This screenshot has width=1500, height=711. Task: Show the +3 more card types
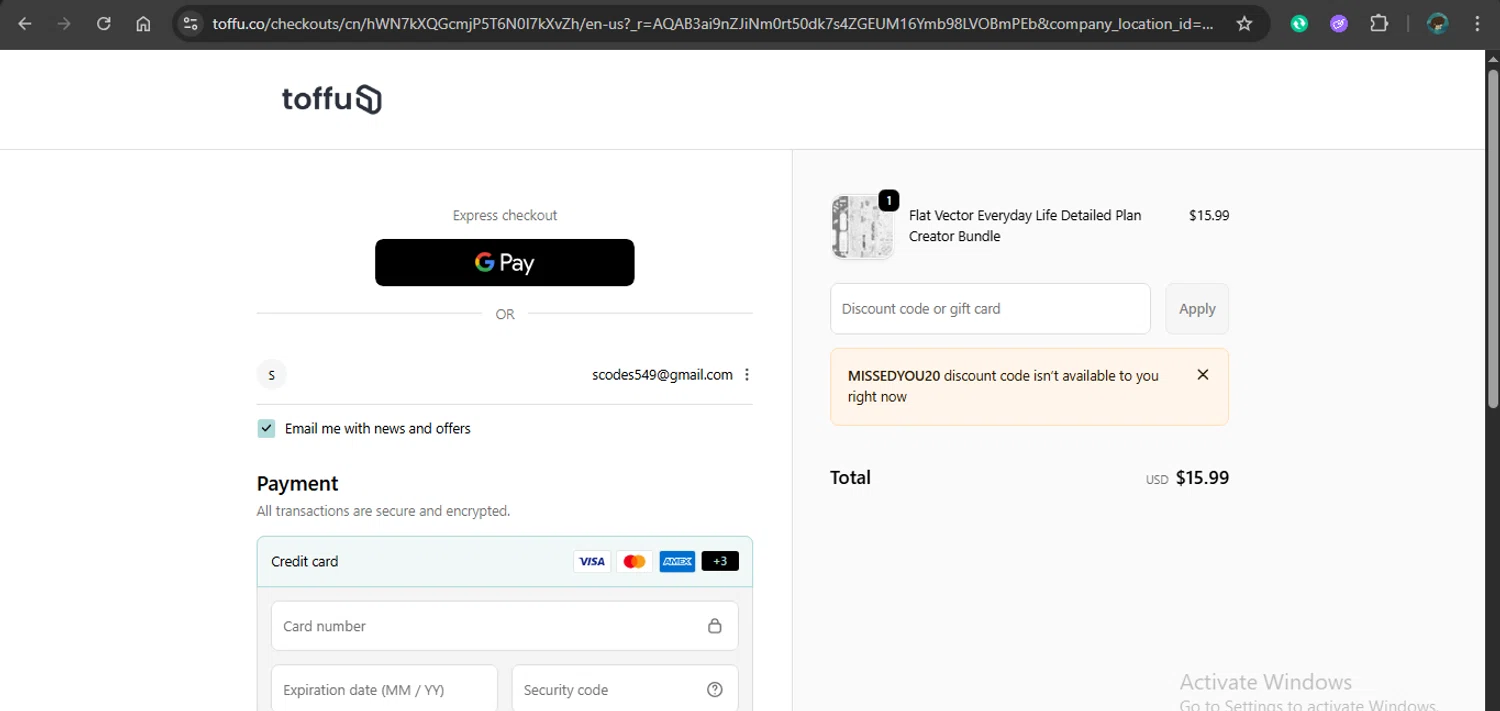[x=720, y=561]
